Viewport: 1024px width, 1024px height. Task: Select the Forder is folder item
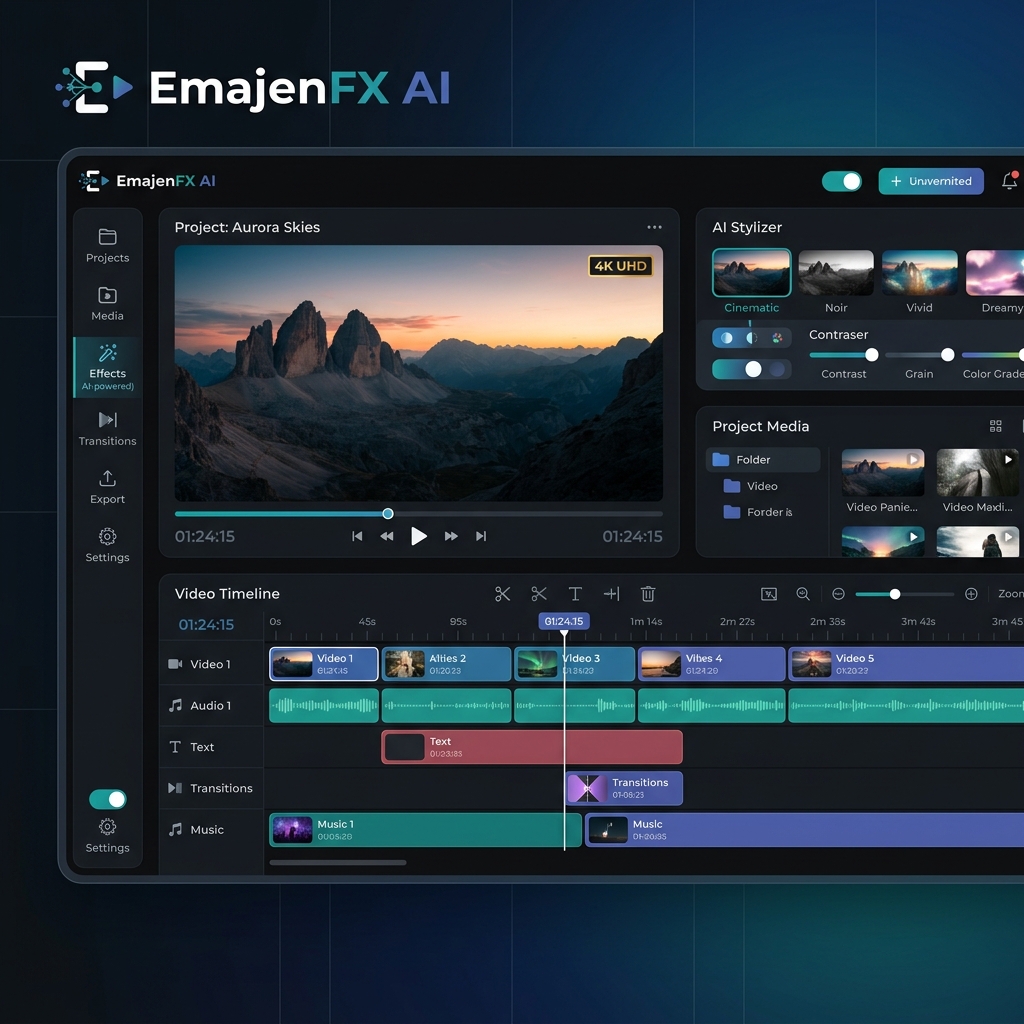758,513
